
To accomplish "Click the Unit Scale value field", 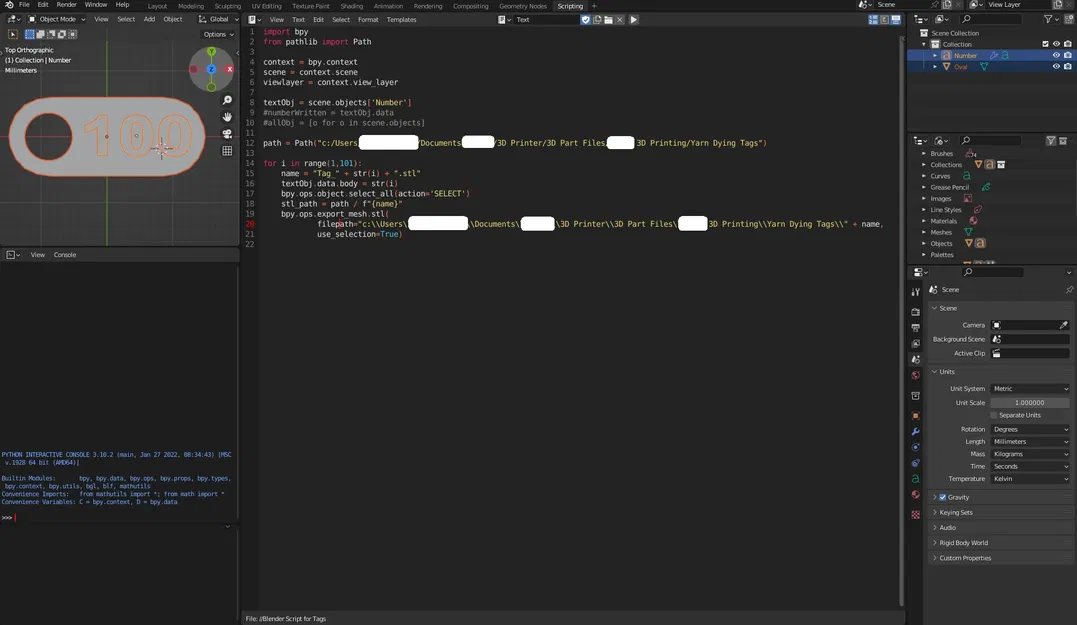I will (1030, 402).
